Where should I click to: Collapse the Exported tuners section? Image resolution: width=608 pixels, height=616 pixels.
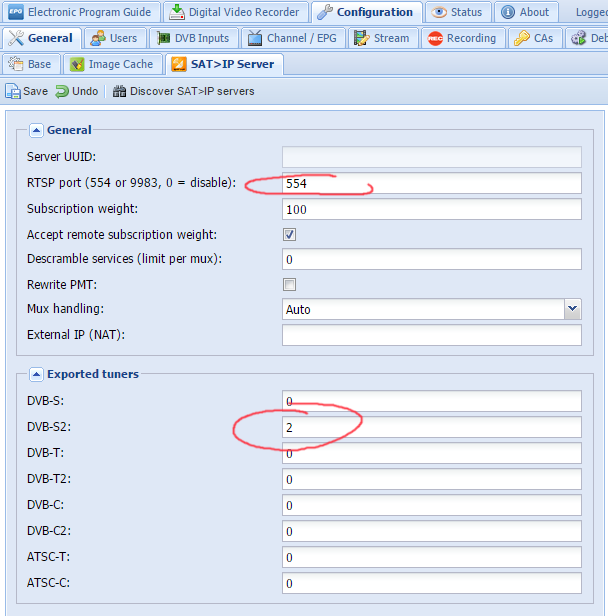tap(36, 375)
